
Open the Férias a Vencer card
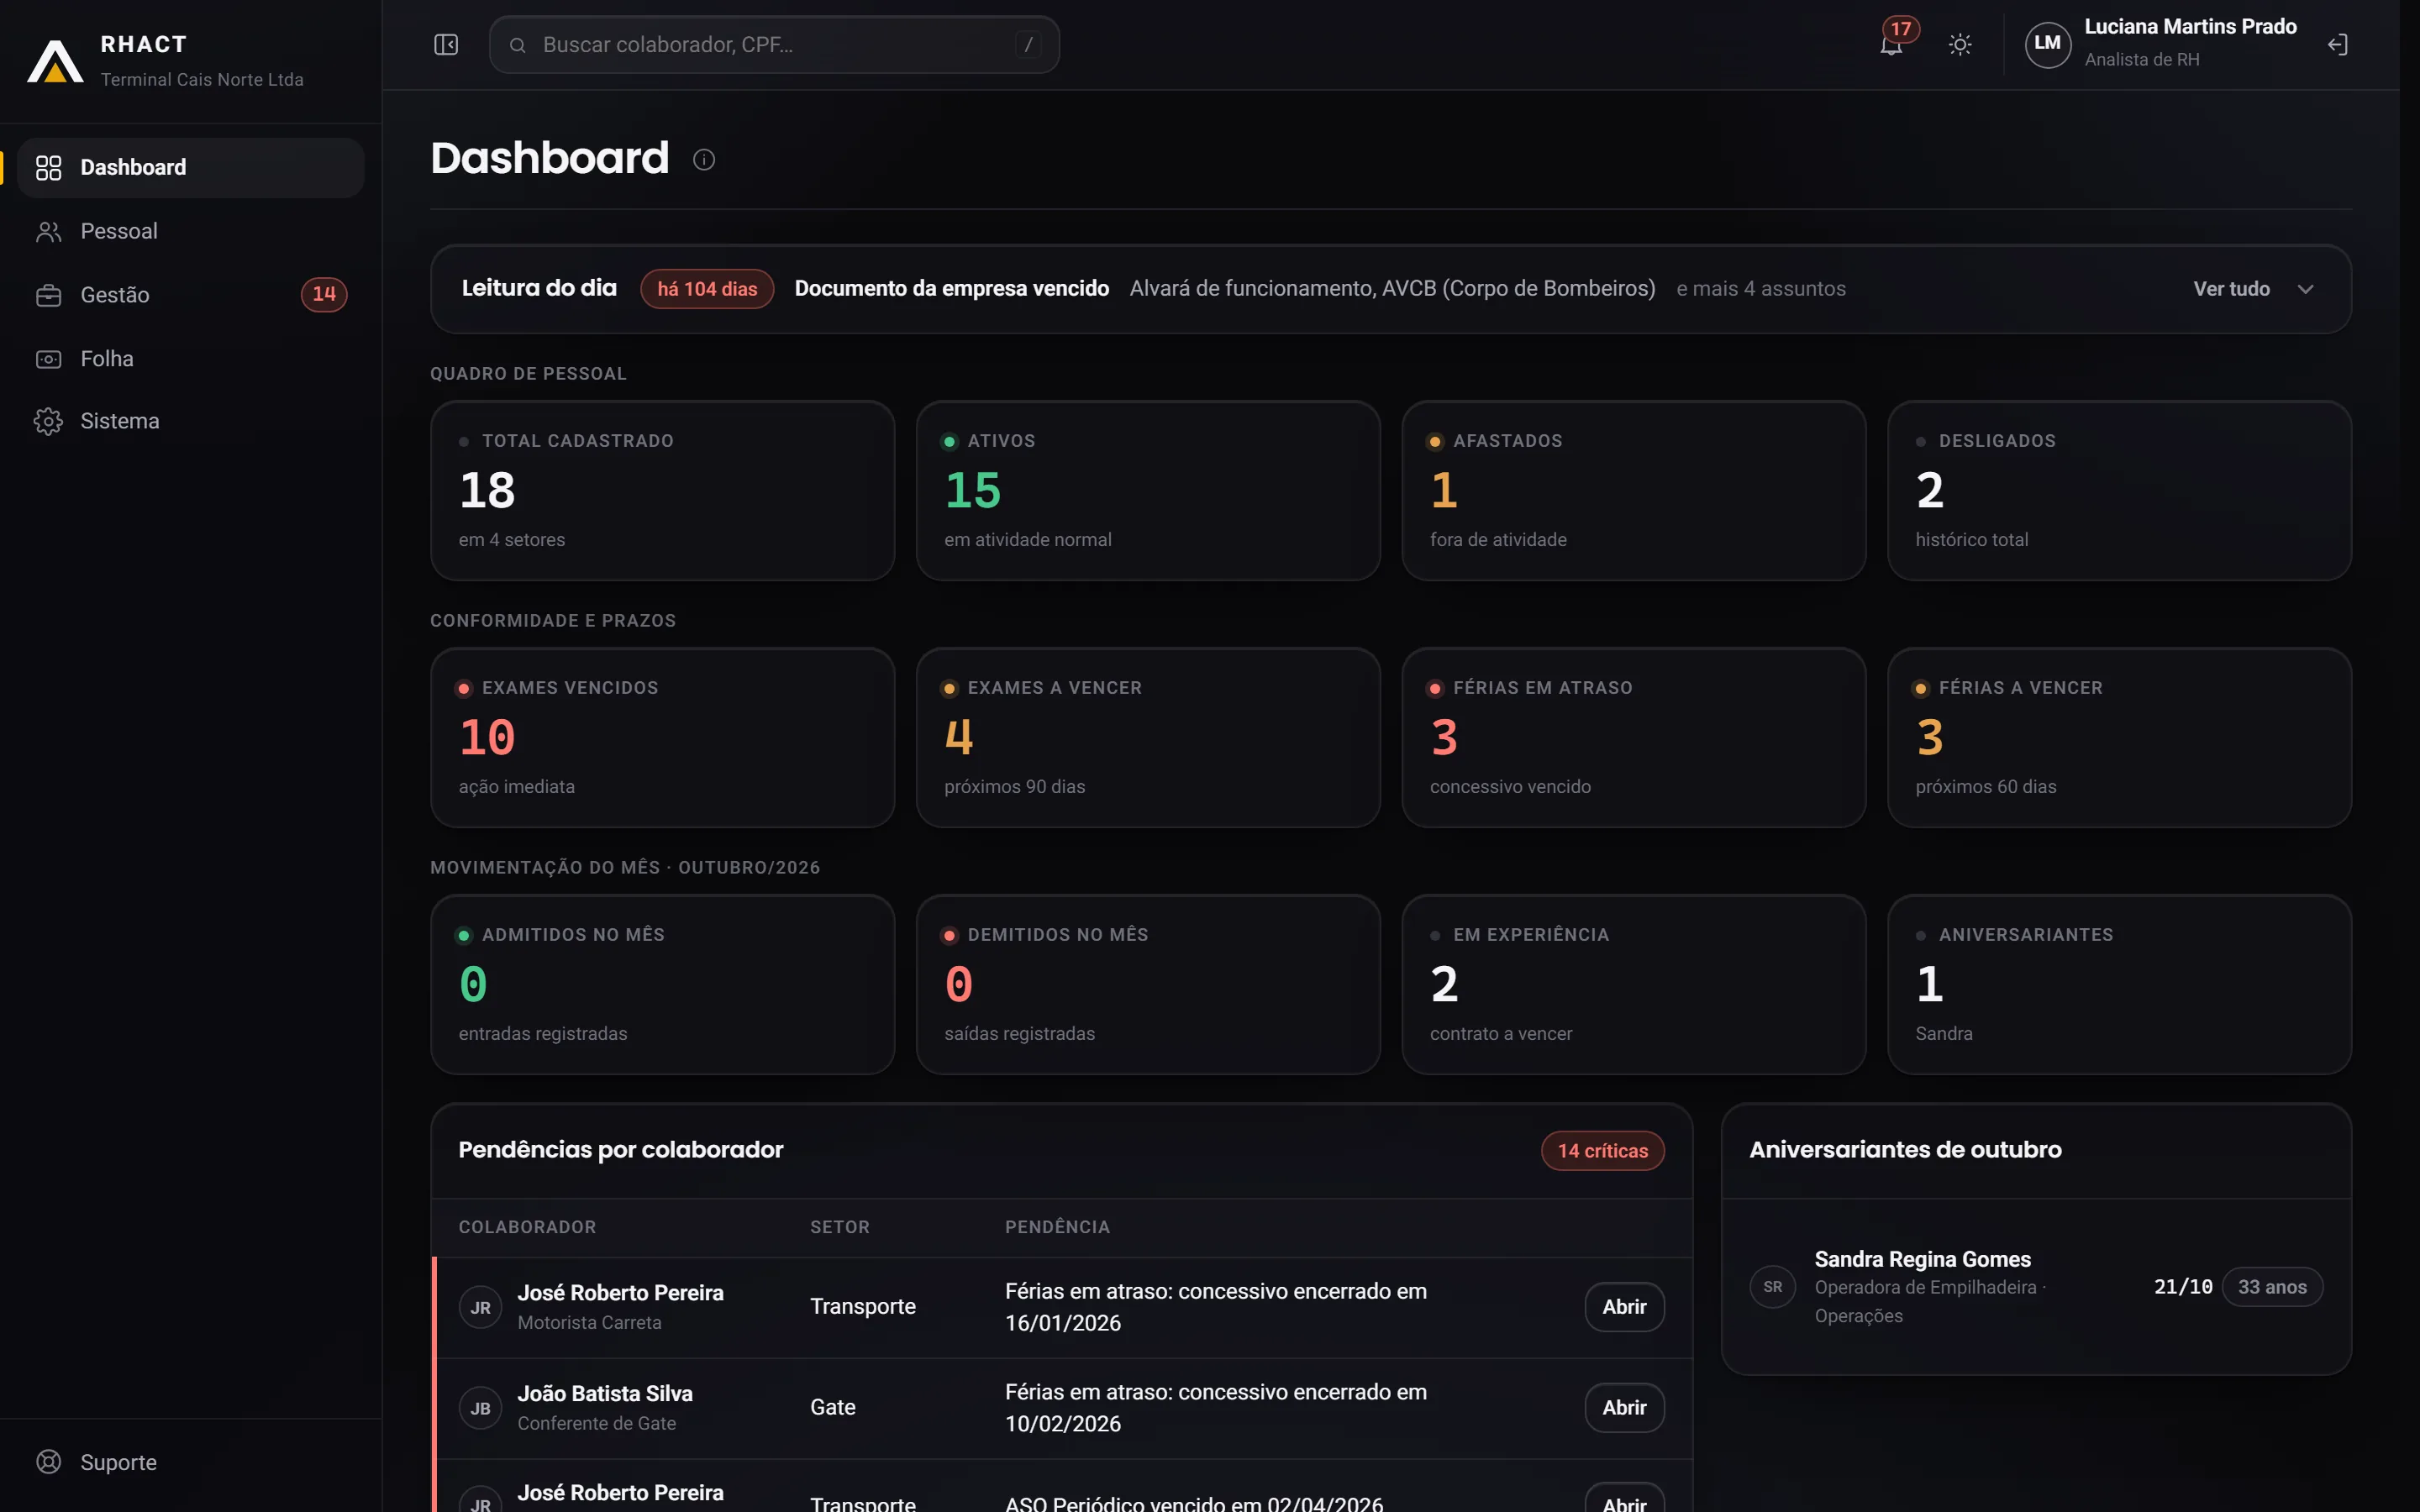click(2119, 738)
